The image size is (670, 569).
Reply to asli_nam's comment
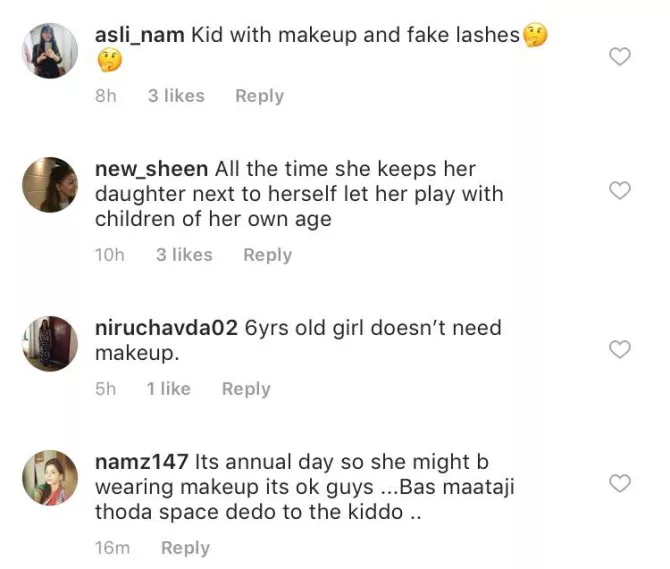pyautogui.click(x=259, y=96)
